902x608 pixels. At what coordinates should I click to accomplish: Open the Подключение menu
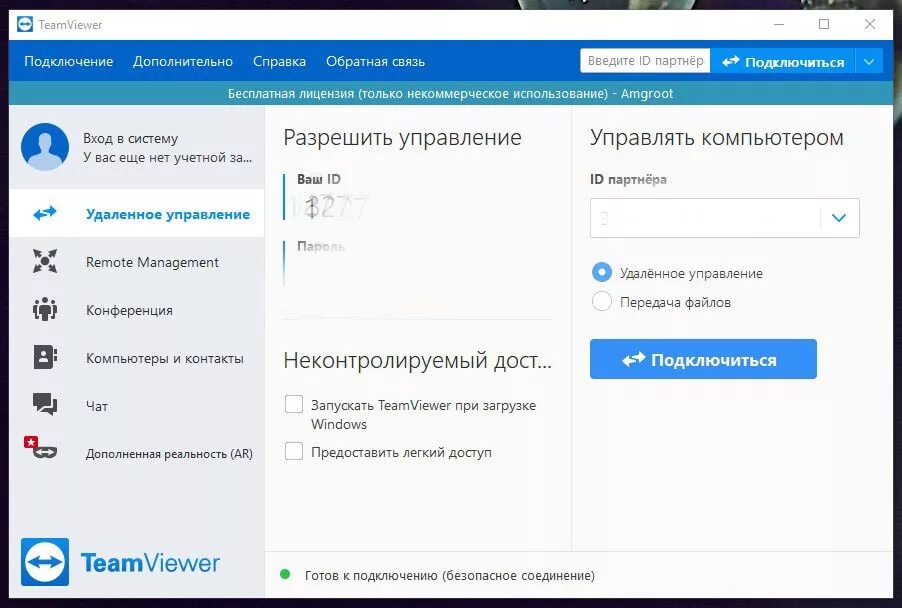pyautogui.click(x=68, y=62)
